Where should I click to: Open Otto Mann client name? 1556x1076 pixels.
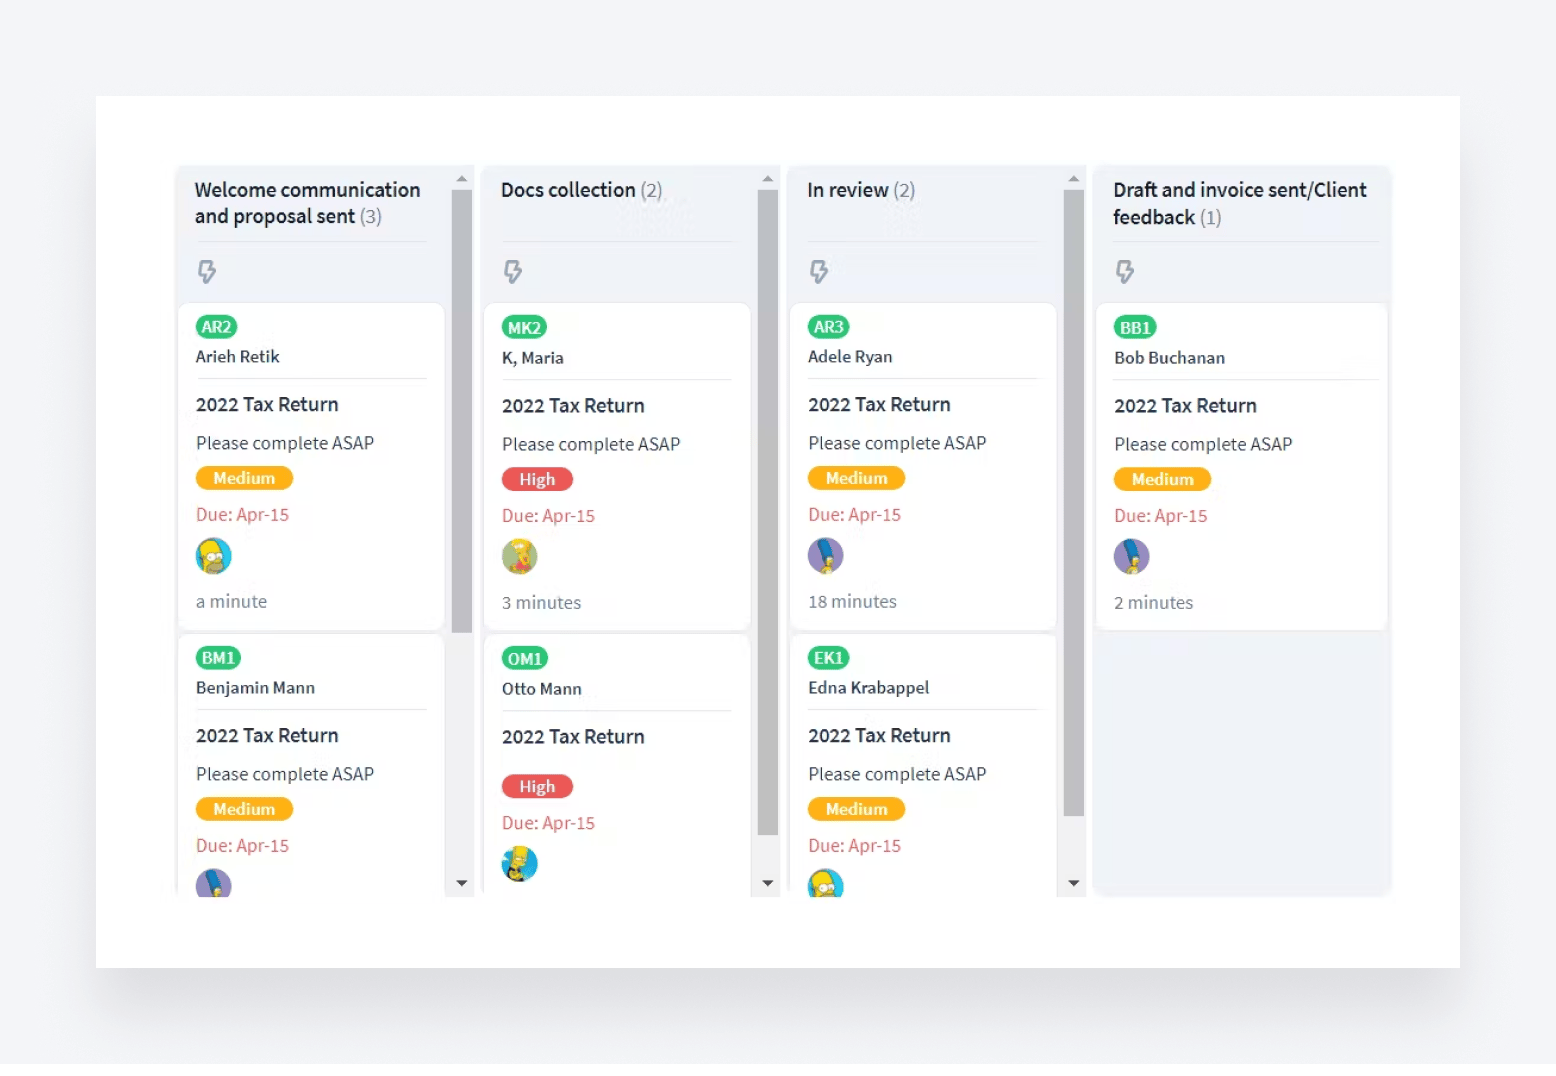542,689
